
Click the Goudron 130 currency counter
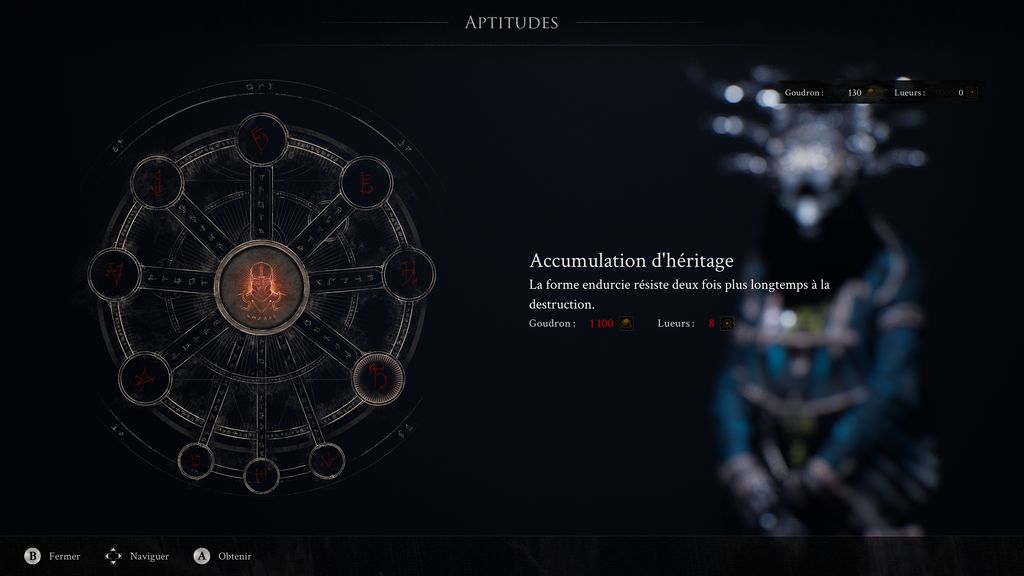click(831, 93)
